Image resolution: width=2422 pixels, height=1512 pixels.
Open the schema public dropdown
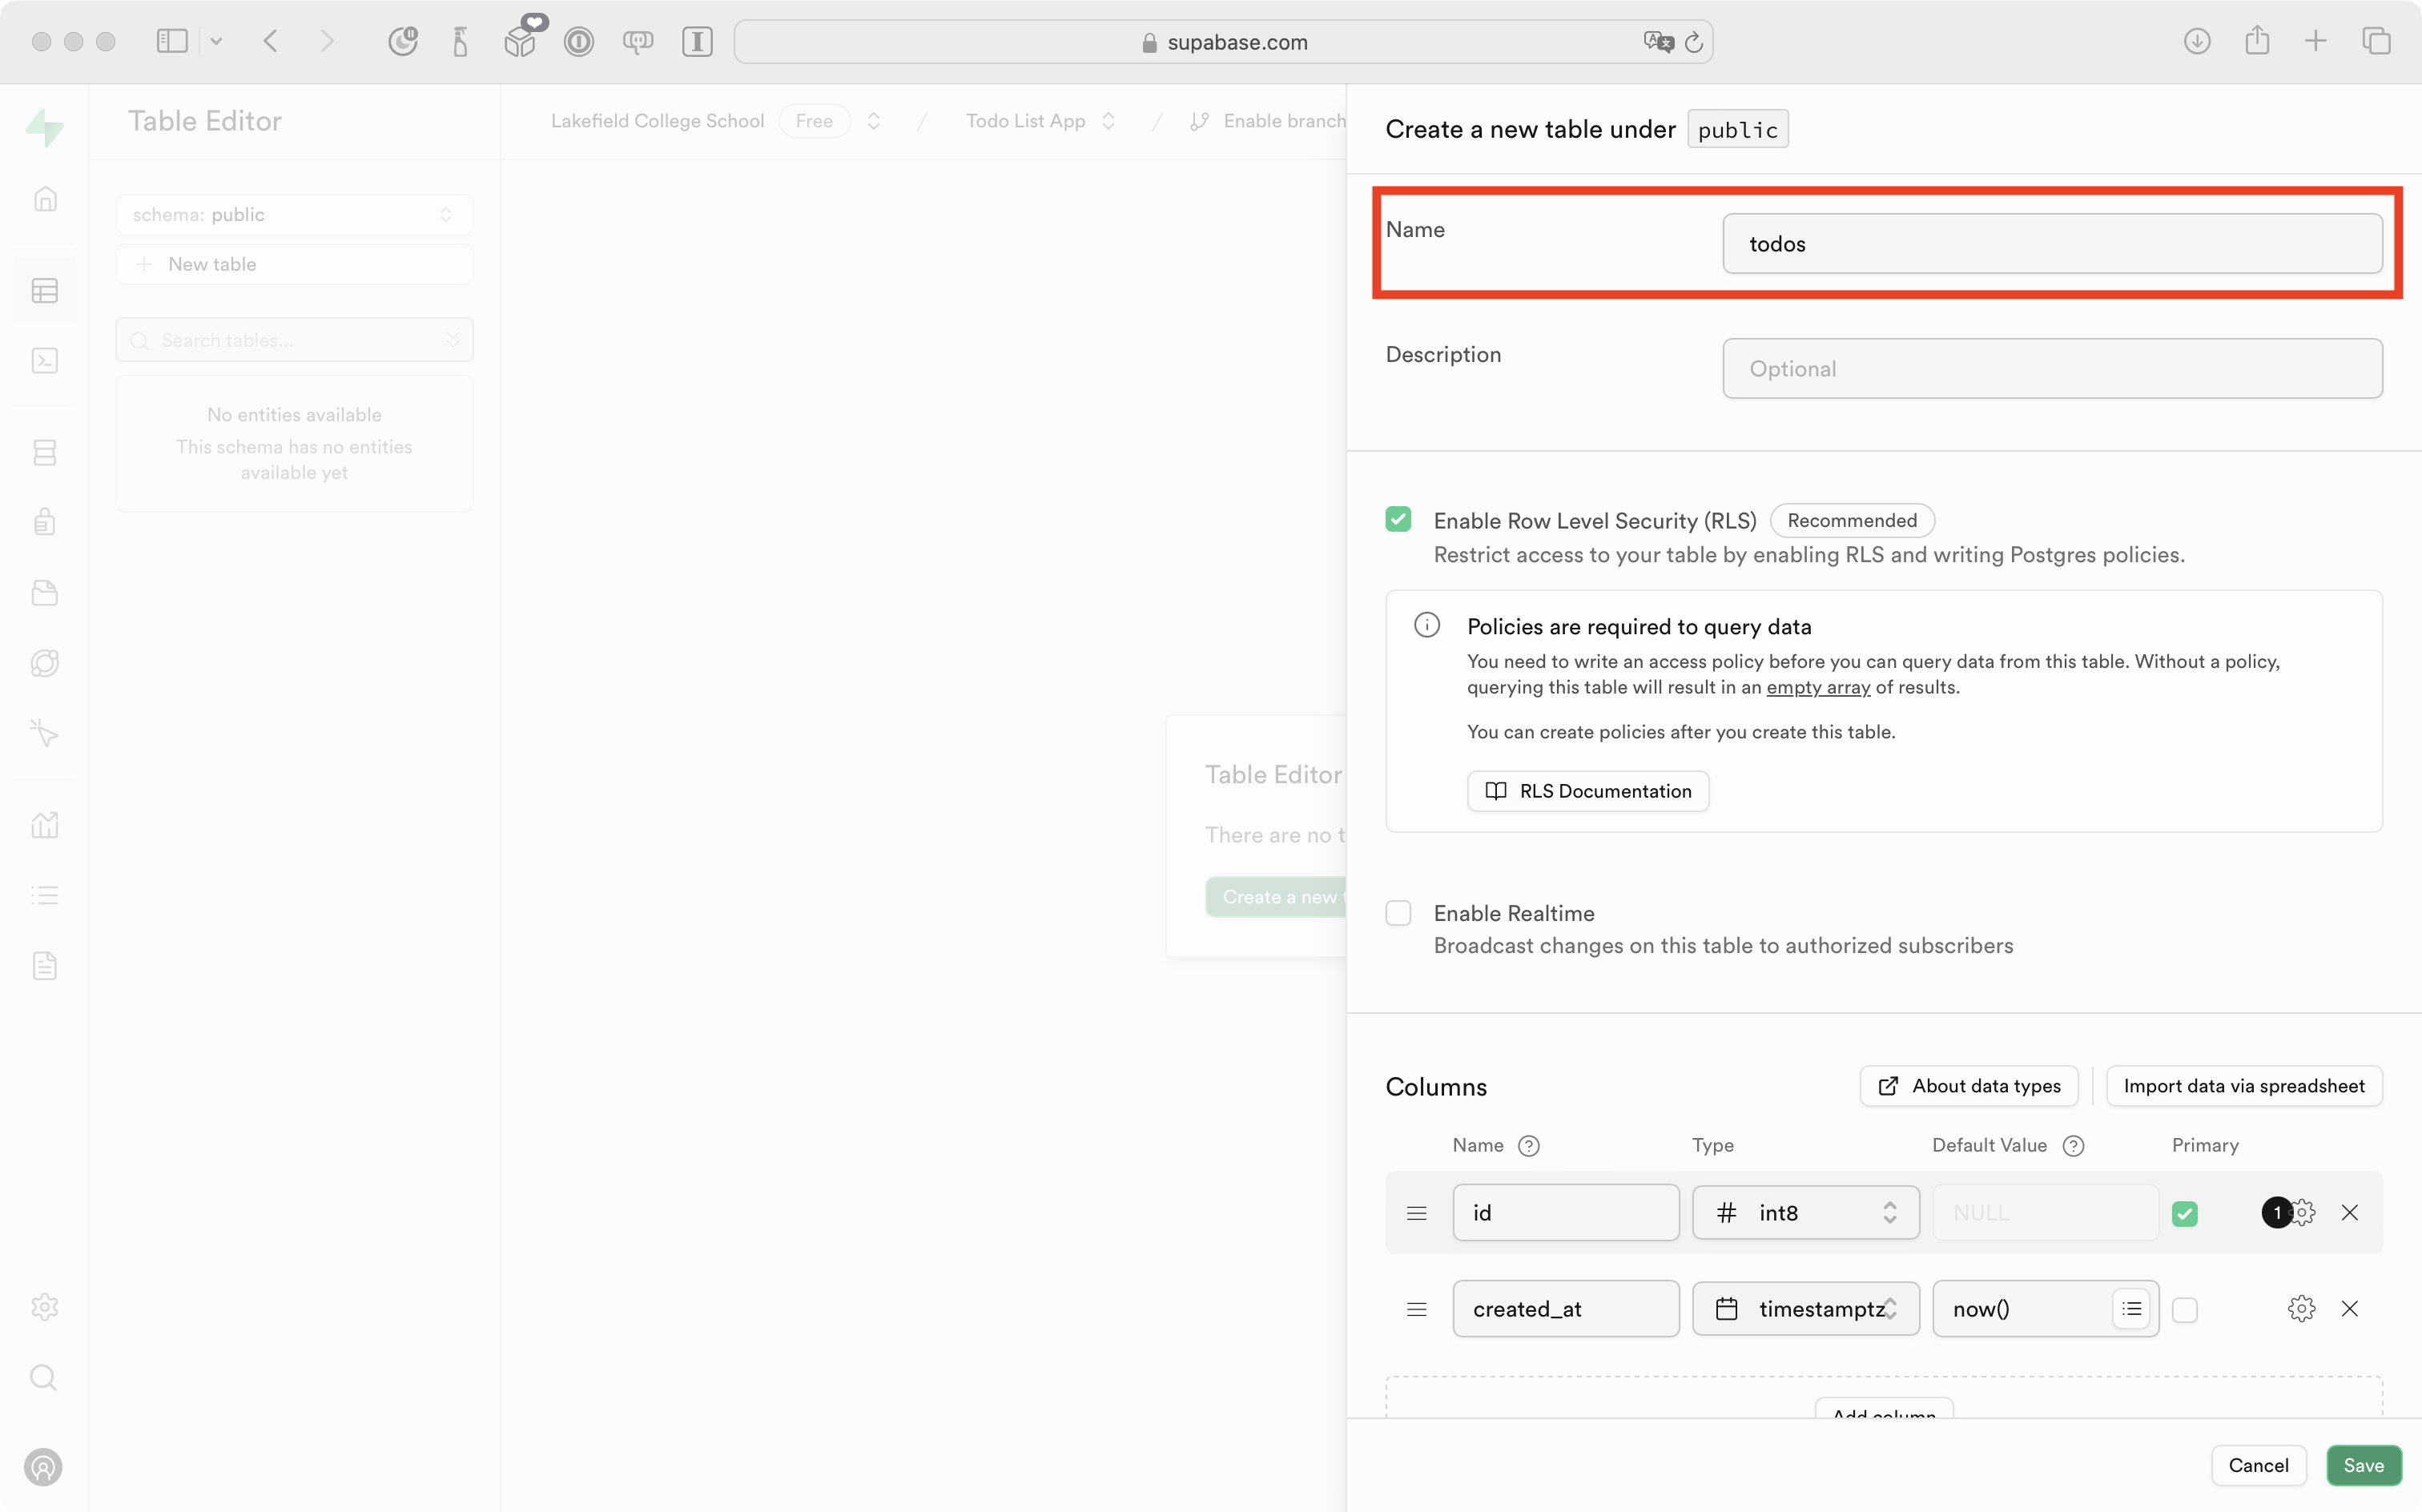[x=294, y=214]
